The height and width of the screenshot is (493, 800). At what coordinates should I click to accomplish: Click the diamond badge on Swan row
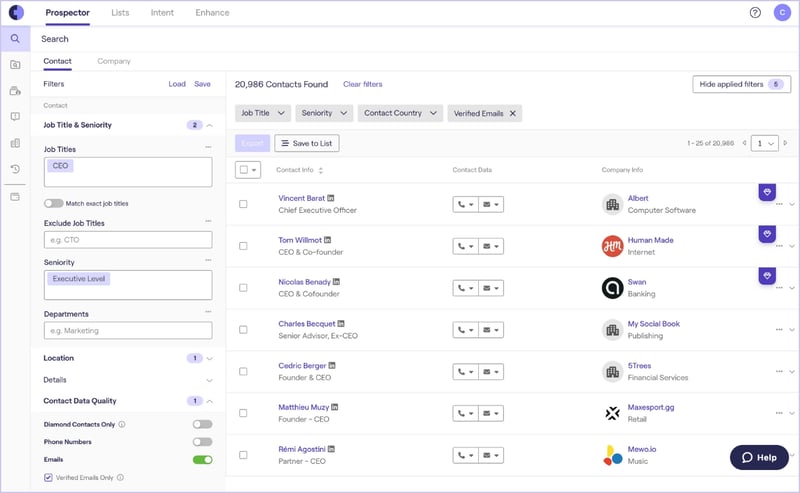(x=767, y=276)
